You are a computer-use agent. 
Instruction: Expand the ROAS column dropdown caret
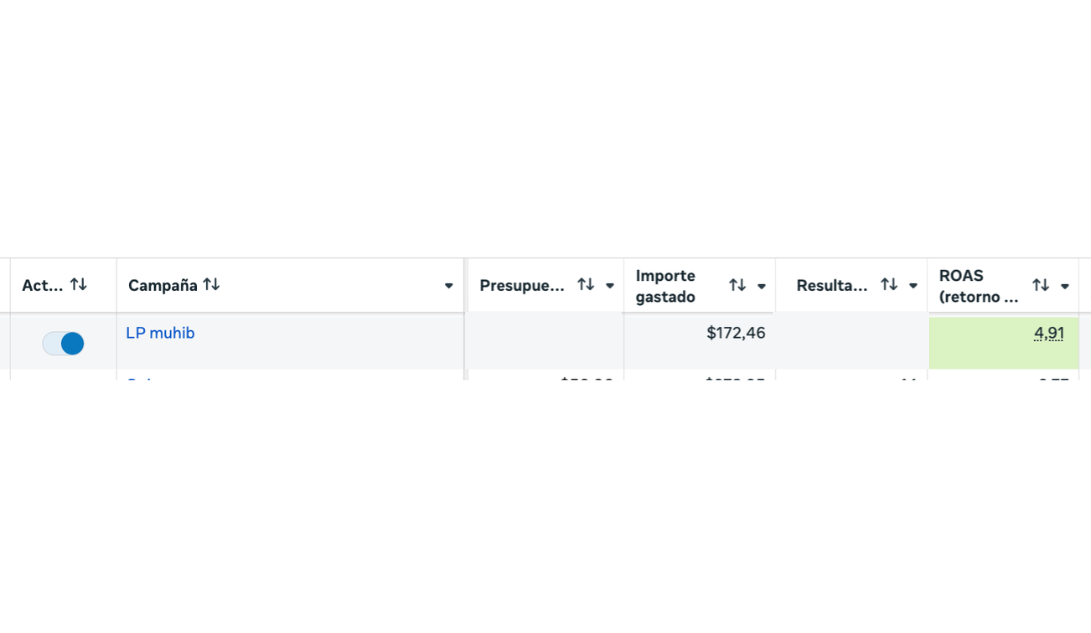tap(1065, 286)
